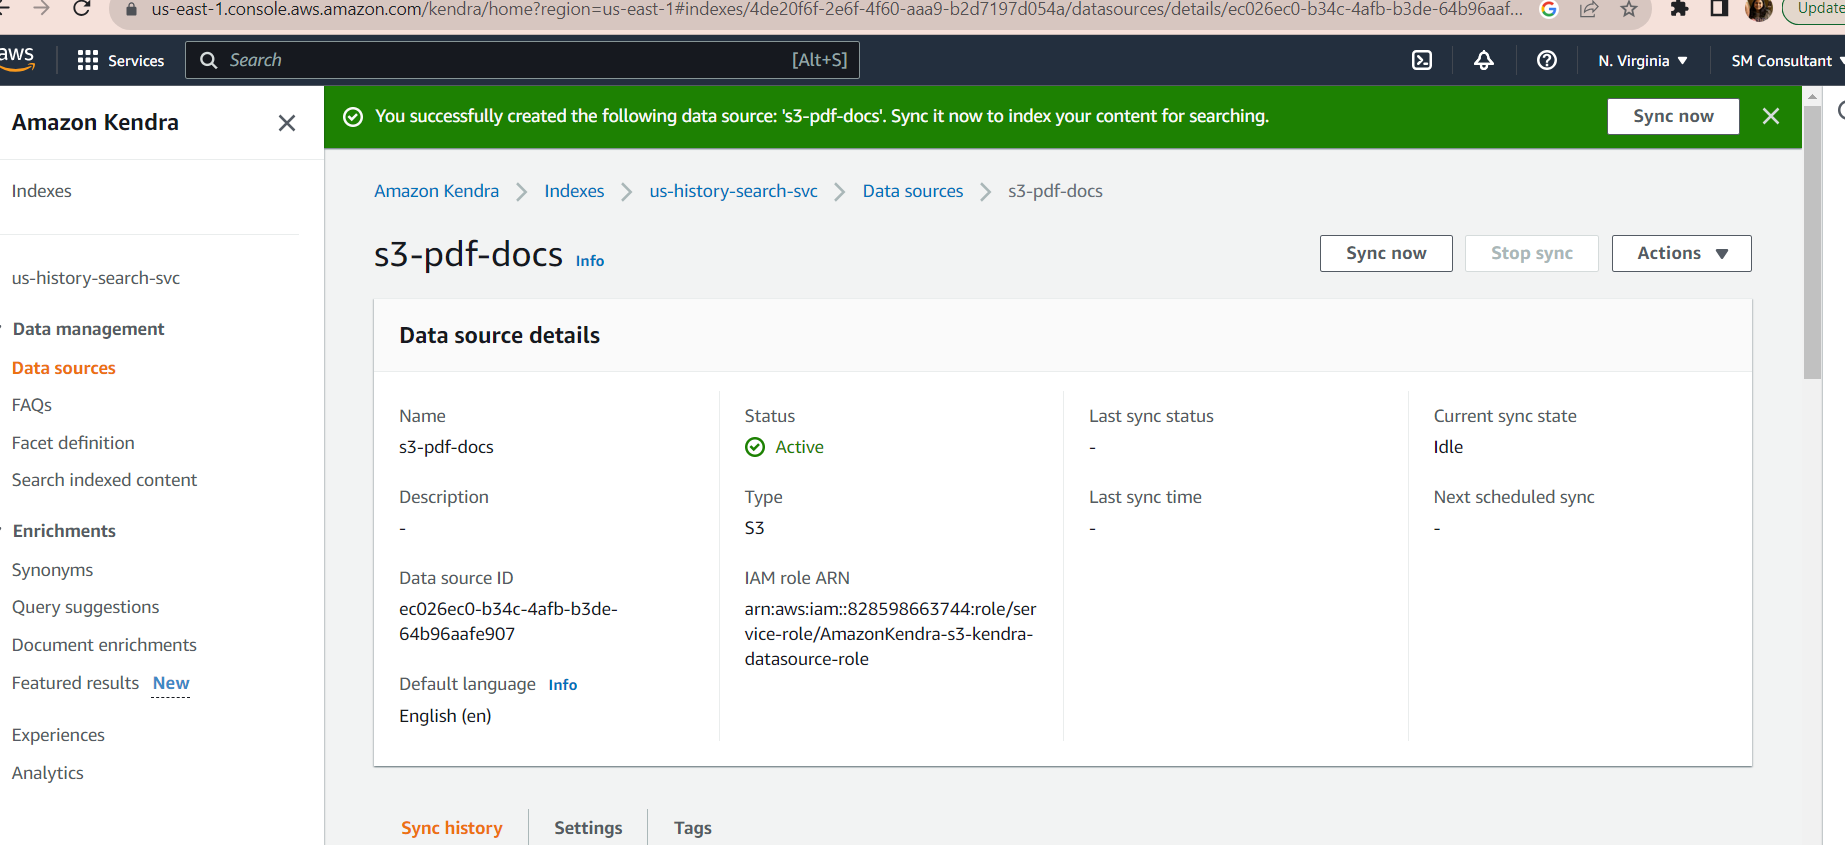This screenshot has width=1845, height=845.
Task: Bookmark this page with the star icon
Action: click(x=1629, y=9)
